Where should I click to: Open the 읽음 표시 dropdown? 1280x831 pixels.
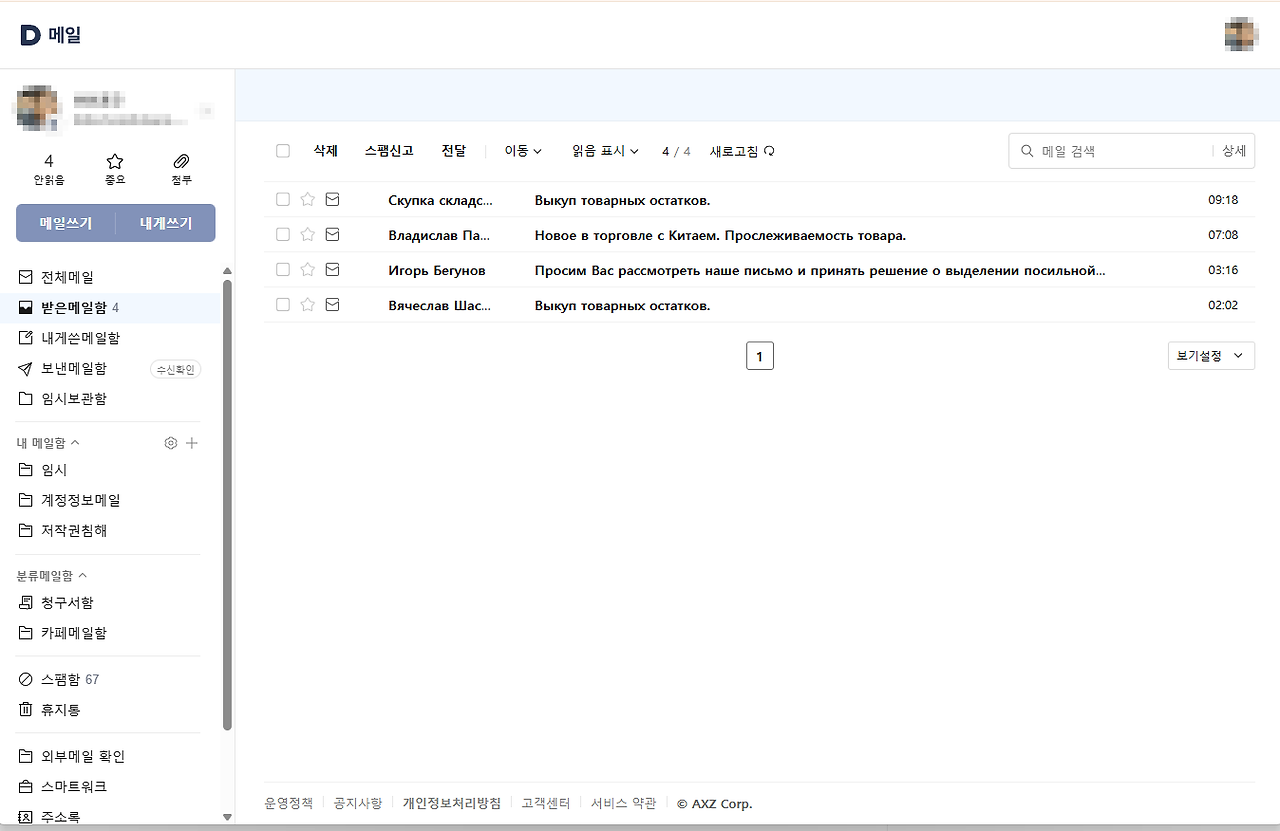pyautogui.click(x=605, y=151)
